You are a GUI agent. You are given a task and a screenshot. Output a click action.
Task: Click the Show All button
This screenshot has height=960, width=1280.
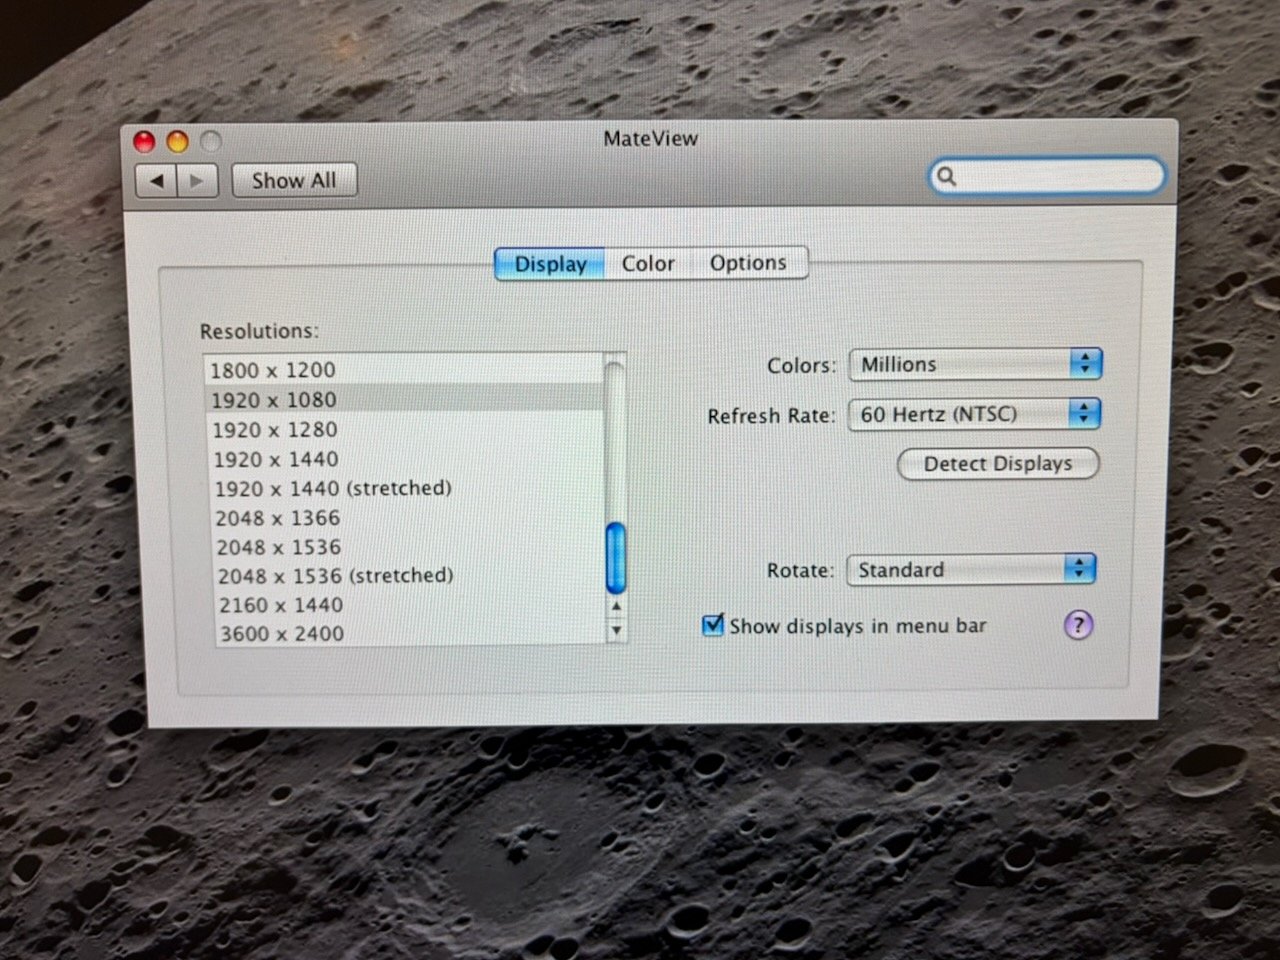294,181
